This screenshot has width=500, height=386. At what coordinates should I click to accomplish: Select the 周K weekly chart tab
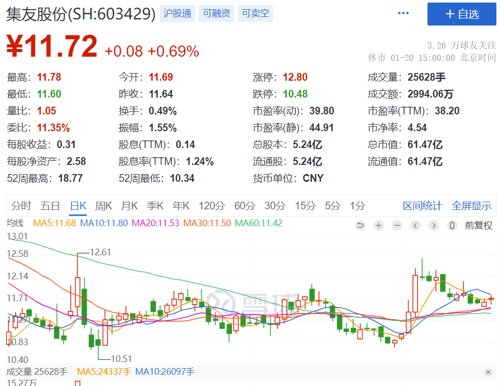pyautogui.click(x=103, y=206)
